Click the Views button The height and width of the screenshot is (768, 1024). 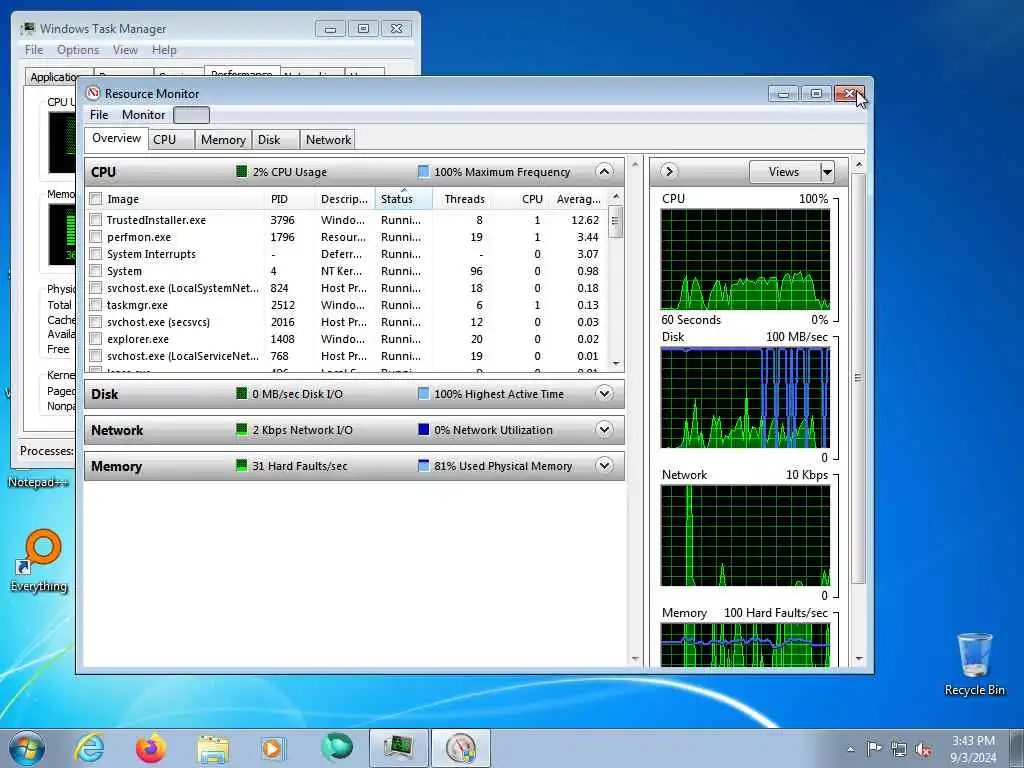(784, 172)
